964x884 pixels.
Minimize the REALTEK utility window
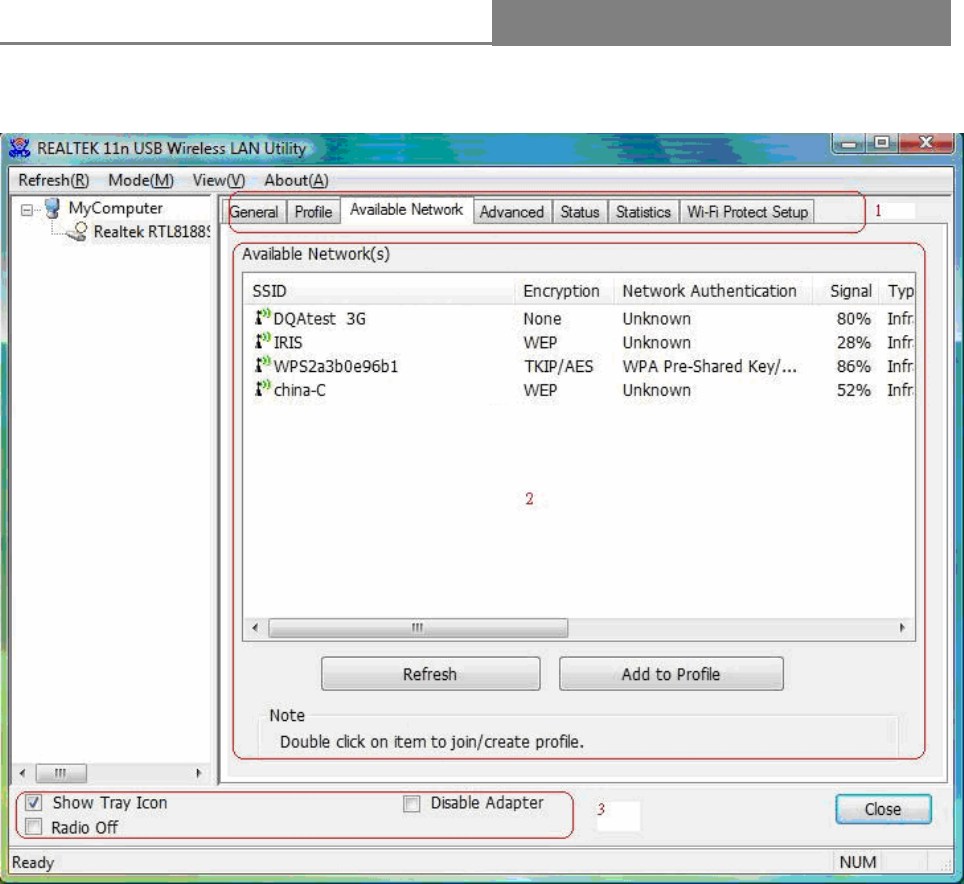pyautogui.click(x=849, y=143)
